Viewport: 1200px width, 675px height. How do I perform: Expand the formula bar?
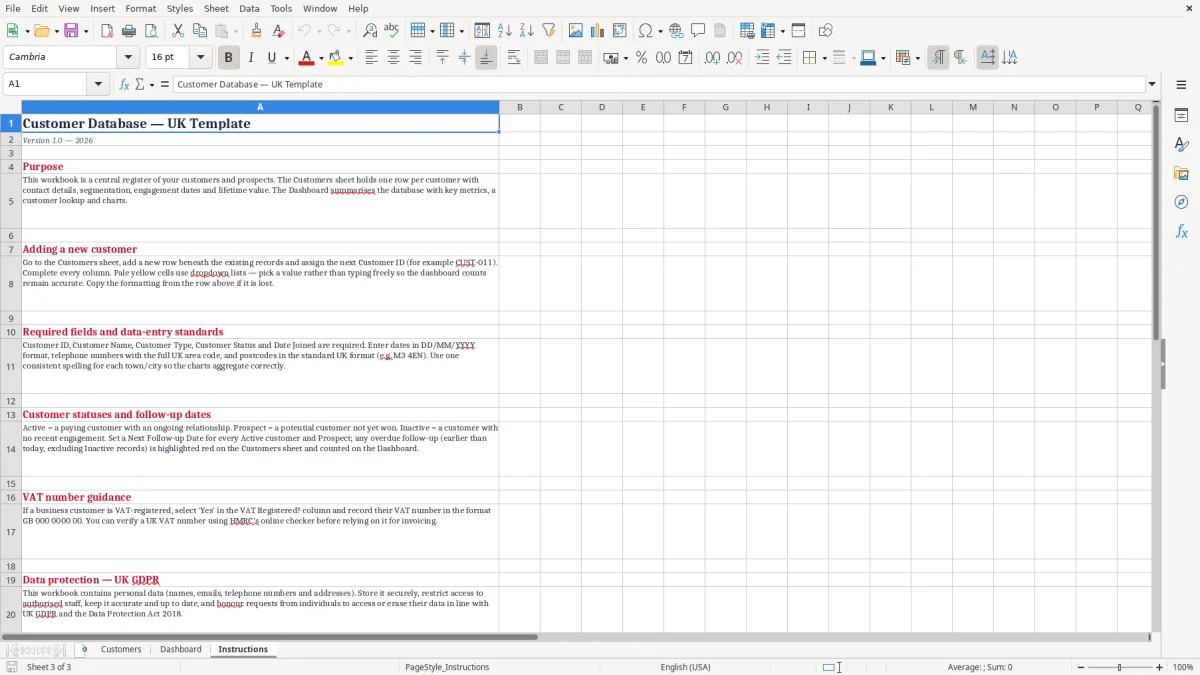click(x=1152, y=84)
